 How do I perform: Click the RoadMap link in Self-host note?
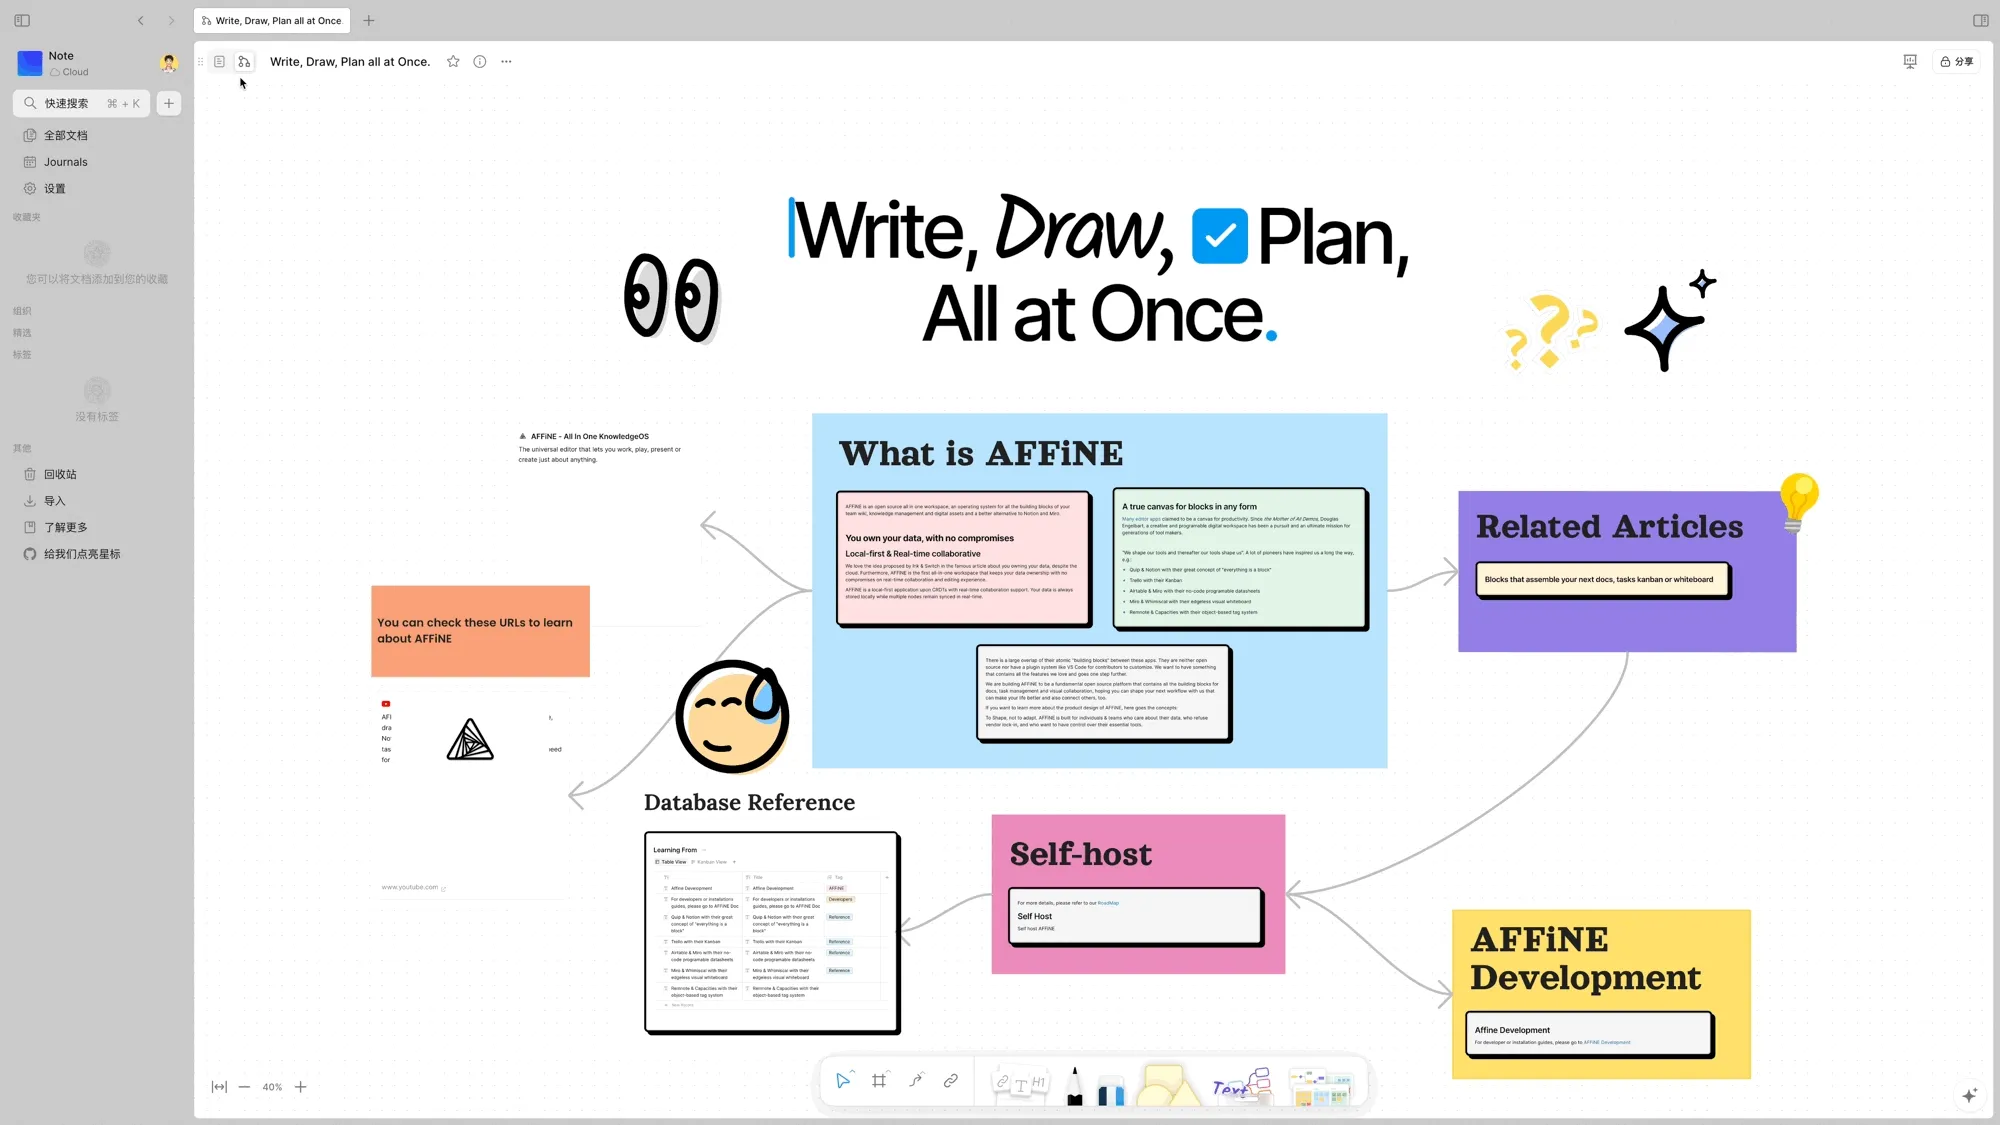(x=1108, y=903)
